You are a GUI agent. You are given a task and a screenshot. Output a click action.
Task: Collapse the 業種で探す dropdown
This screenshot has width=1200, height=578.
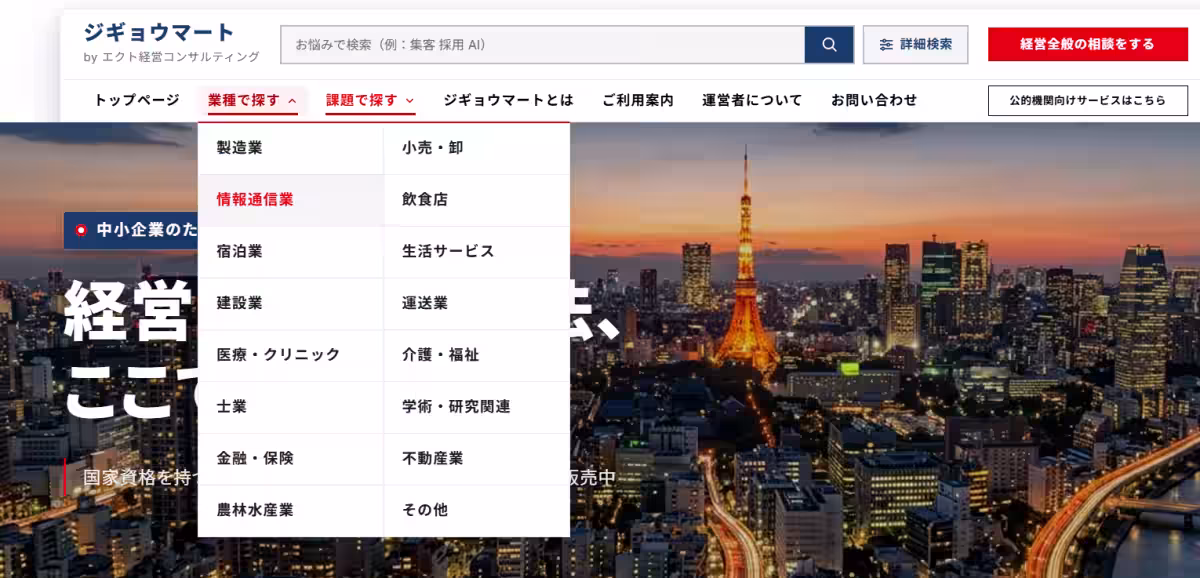252,100
